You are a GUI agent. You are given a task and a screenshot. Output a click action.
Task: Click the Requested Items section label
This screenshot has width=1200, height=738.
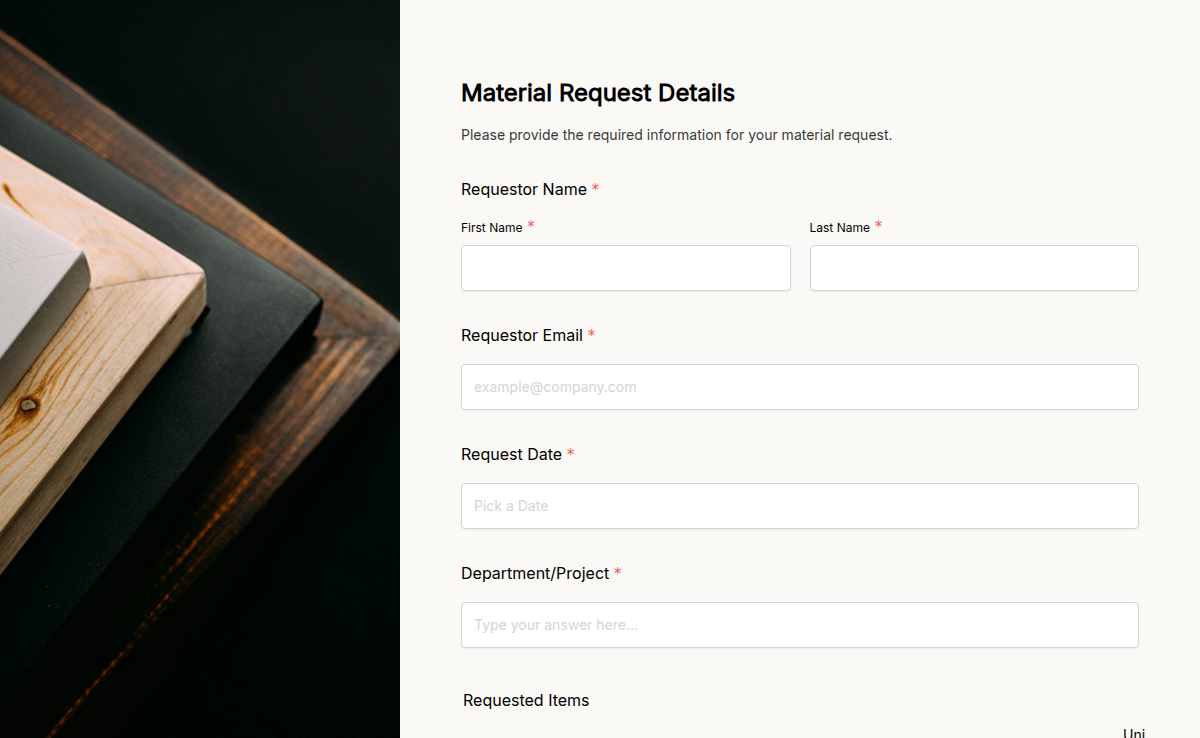tap(525, 700)
